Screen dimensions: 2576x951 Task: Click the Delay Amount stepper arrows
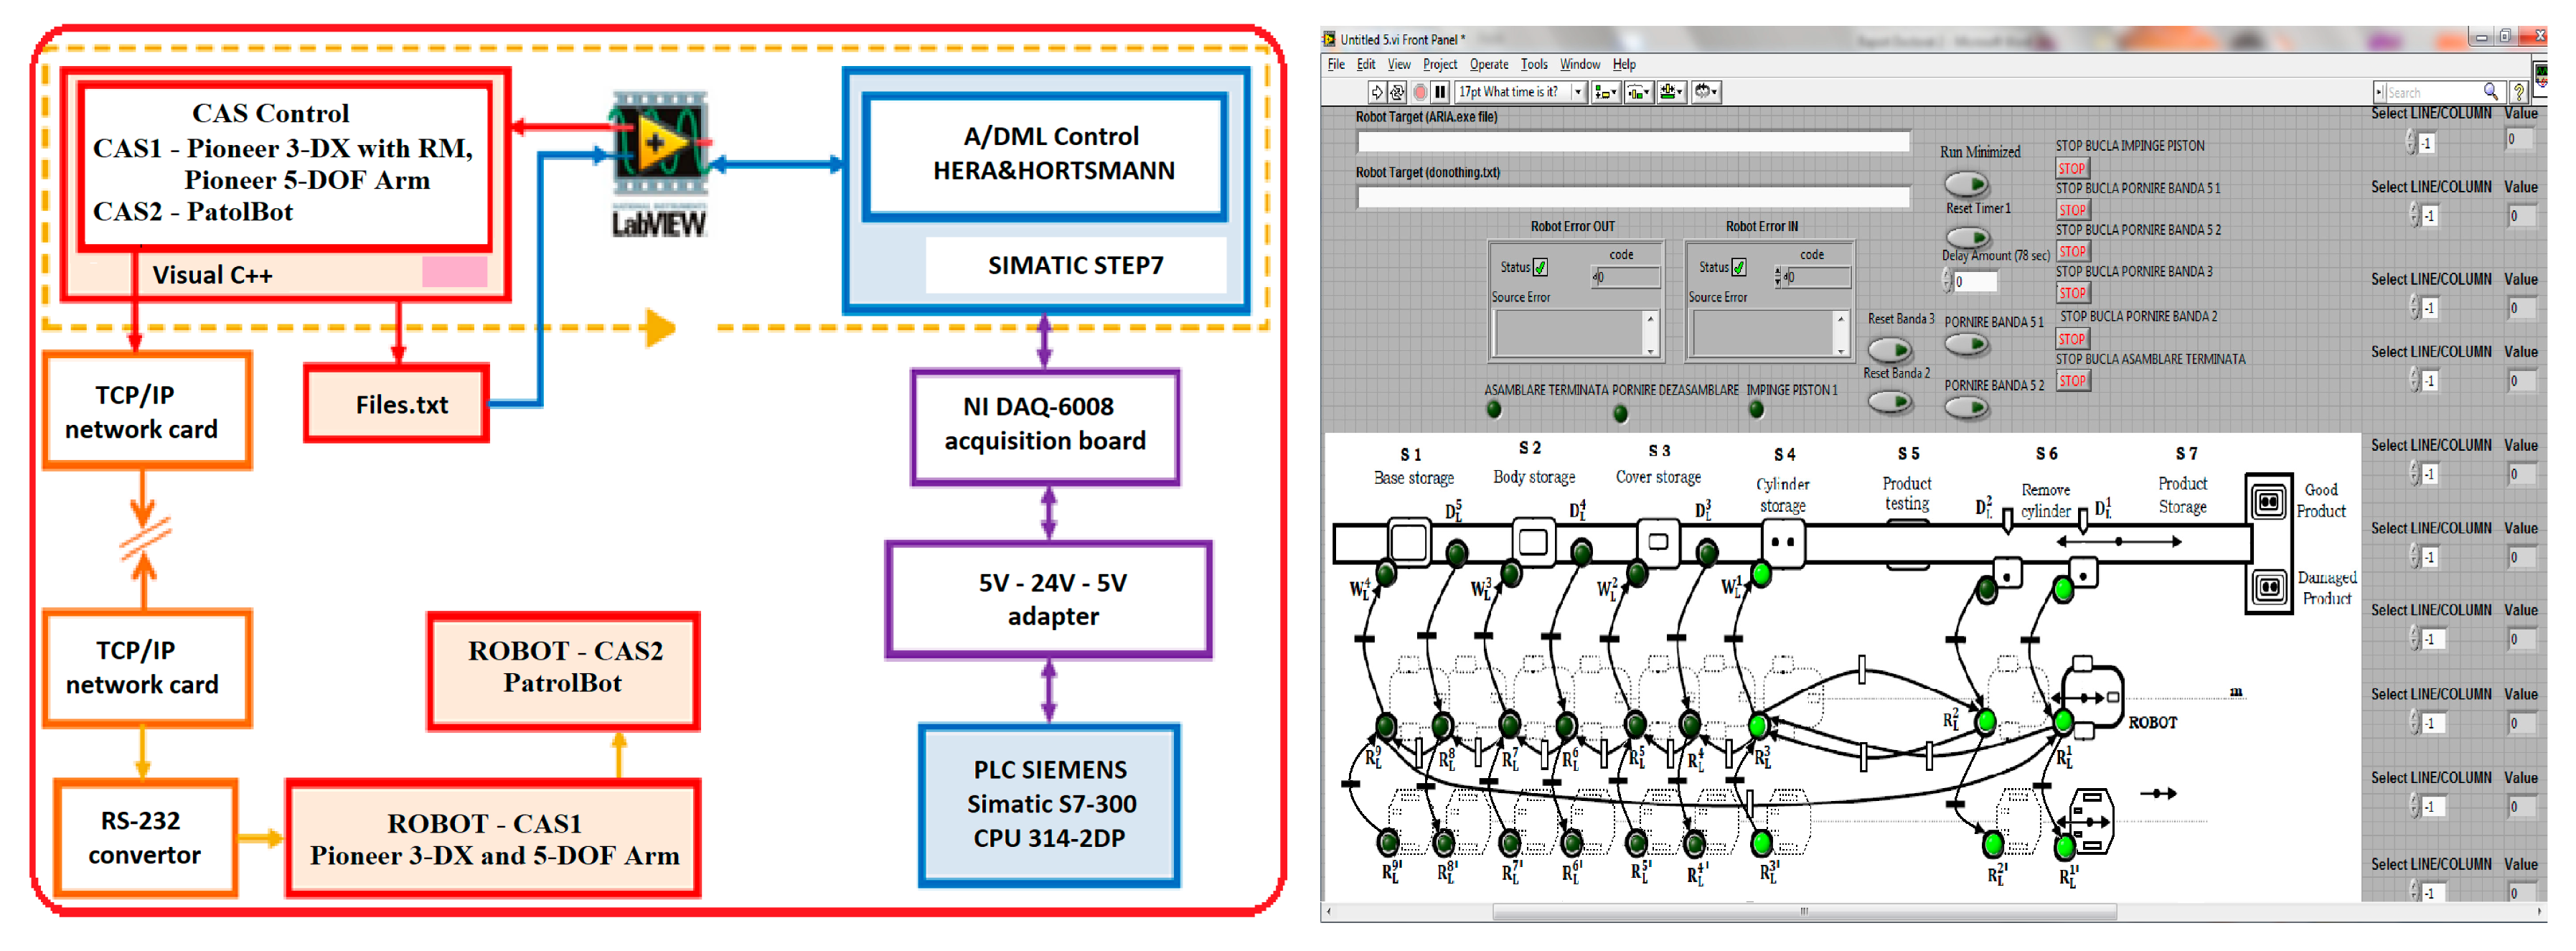coord(1947,281)
